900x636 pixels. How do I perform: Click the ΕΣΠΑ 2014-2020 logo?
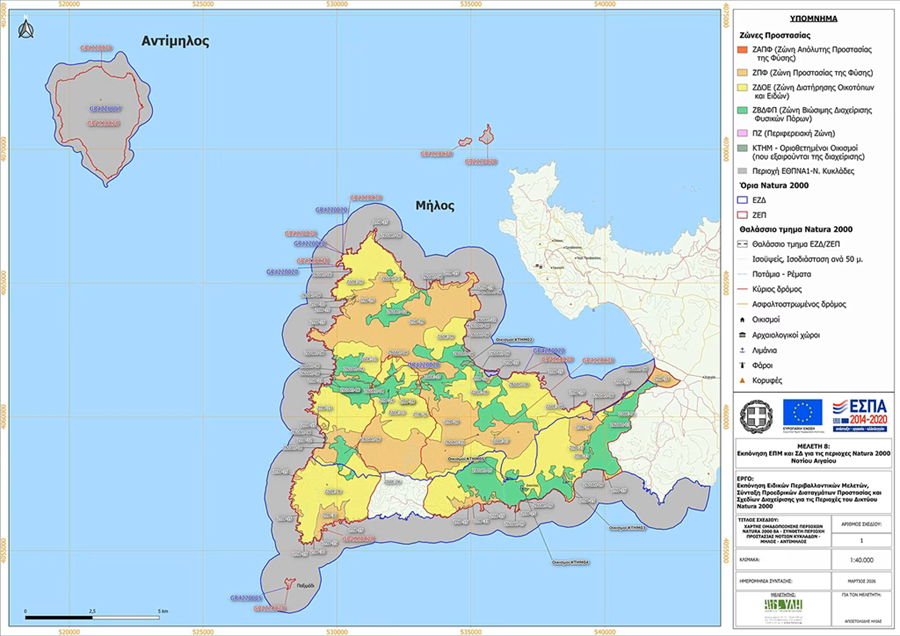coord(857,412)
